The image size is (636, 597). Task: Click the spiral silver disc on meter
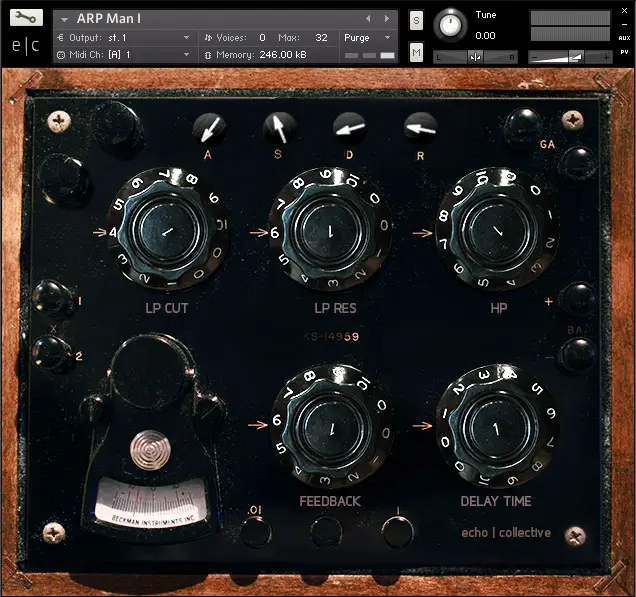pos(150,450)
